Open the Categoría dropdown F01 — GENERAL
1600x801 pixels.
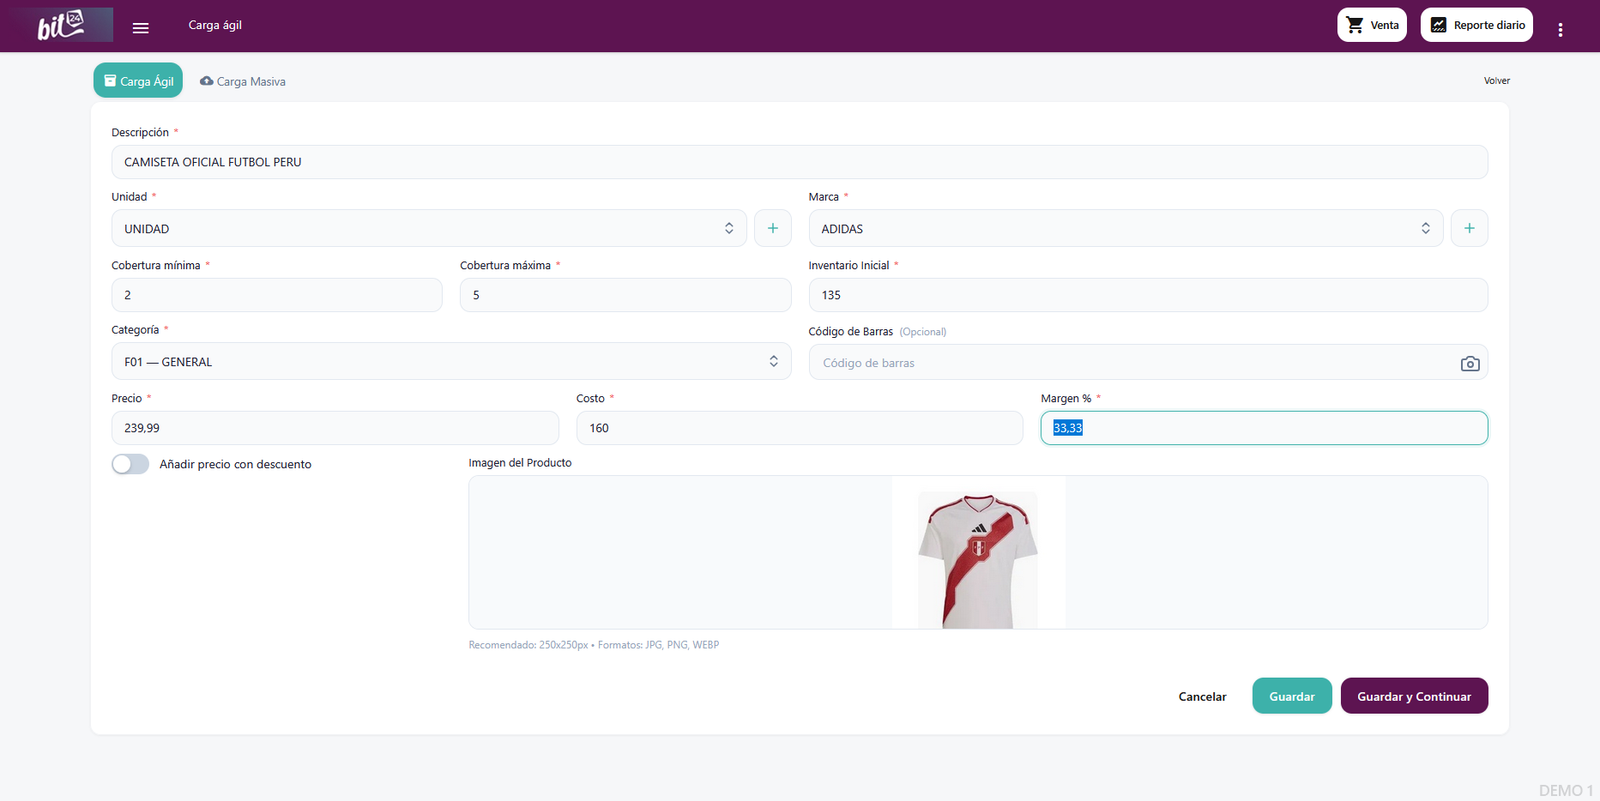coord(450,362)
